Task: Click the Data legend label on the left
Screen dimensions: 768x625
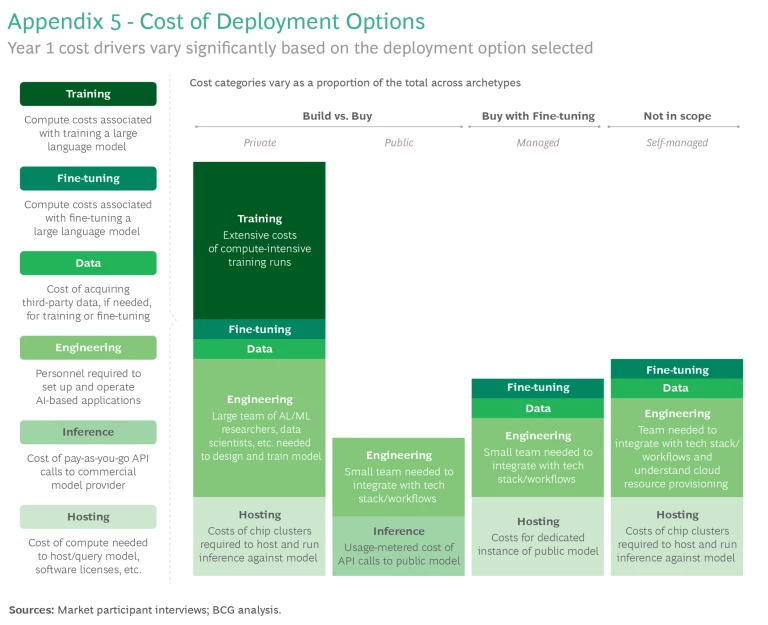Action: coord(88,263)
